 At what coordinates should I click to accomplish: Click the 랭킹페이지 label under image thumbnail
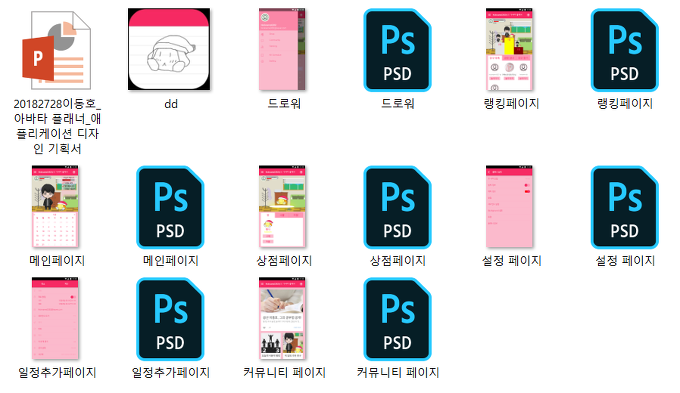click(511, 103)
